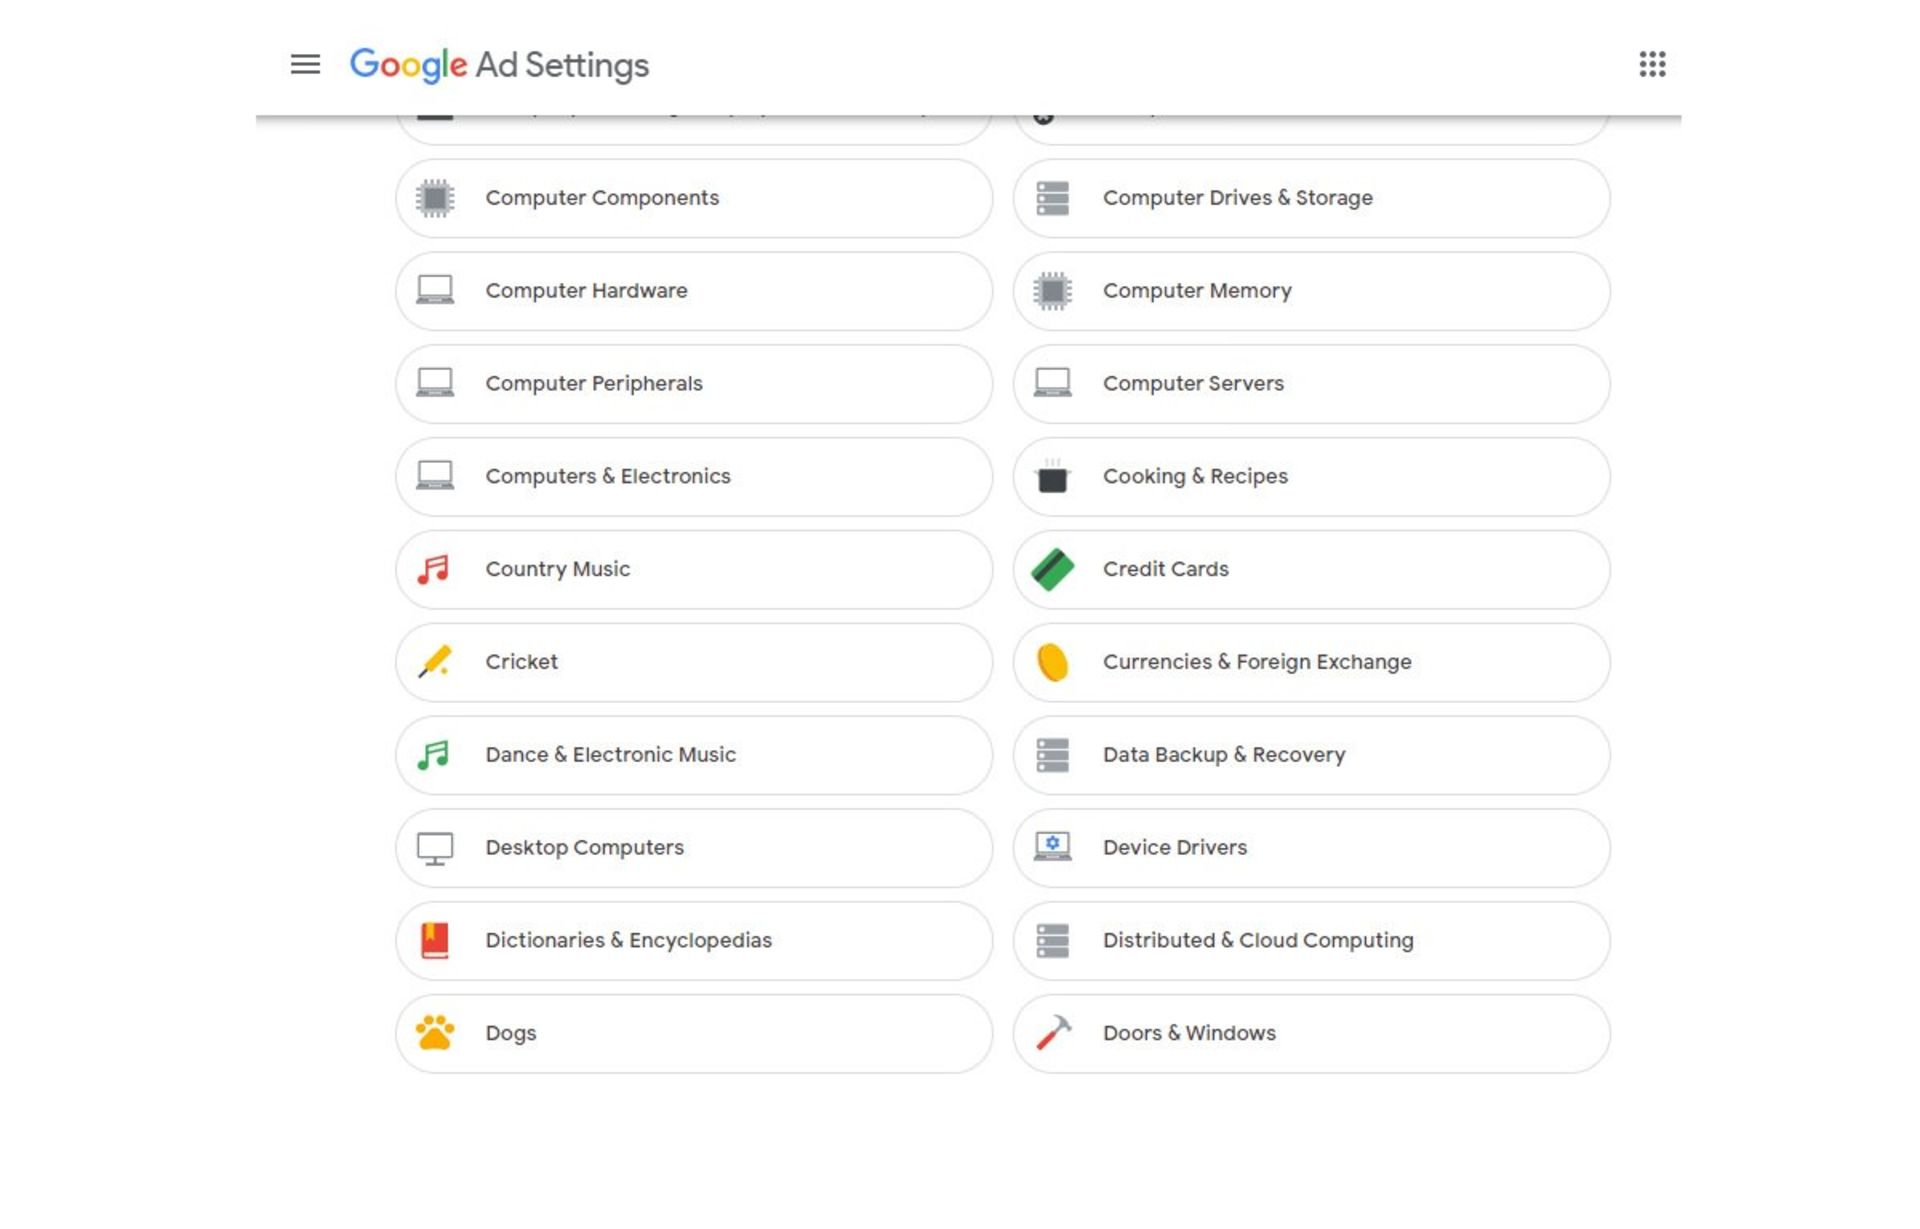Choose the Distributed & Cloud Computing interest
Image resolution: width=1920 pixels, height=1229 pixels.
click(x=1310, y=940)
